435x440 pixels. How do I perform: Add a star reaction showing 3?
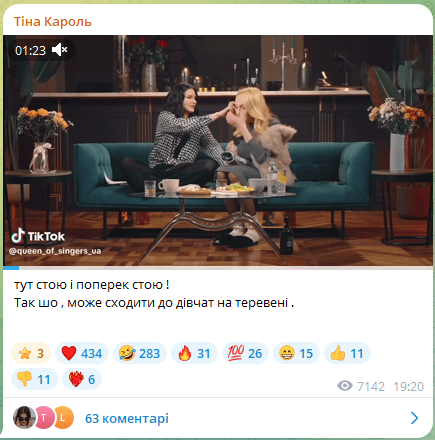pyautogui.click(x=31, y=353)
